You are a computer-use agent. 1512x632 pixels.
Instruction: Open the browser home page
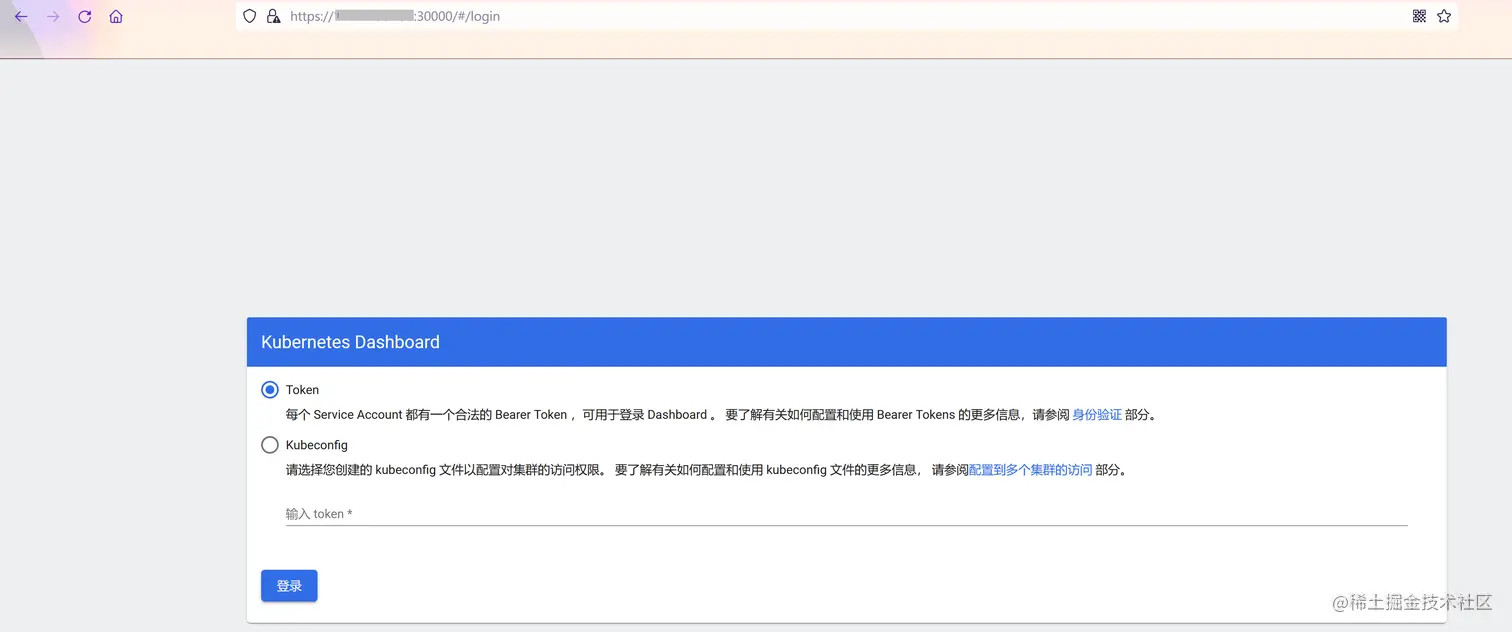tap(116, 16)
